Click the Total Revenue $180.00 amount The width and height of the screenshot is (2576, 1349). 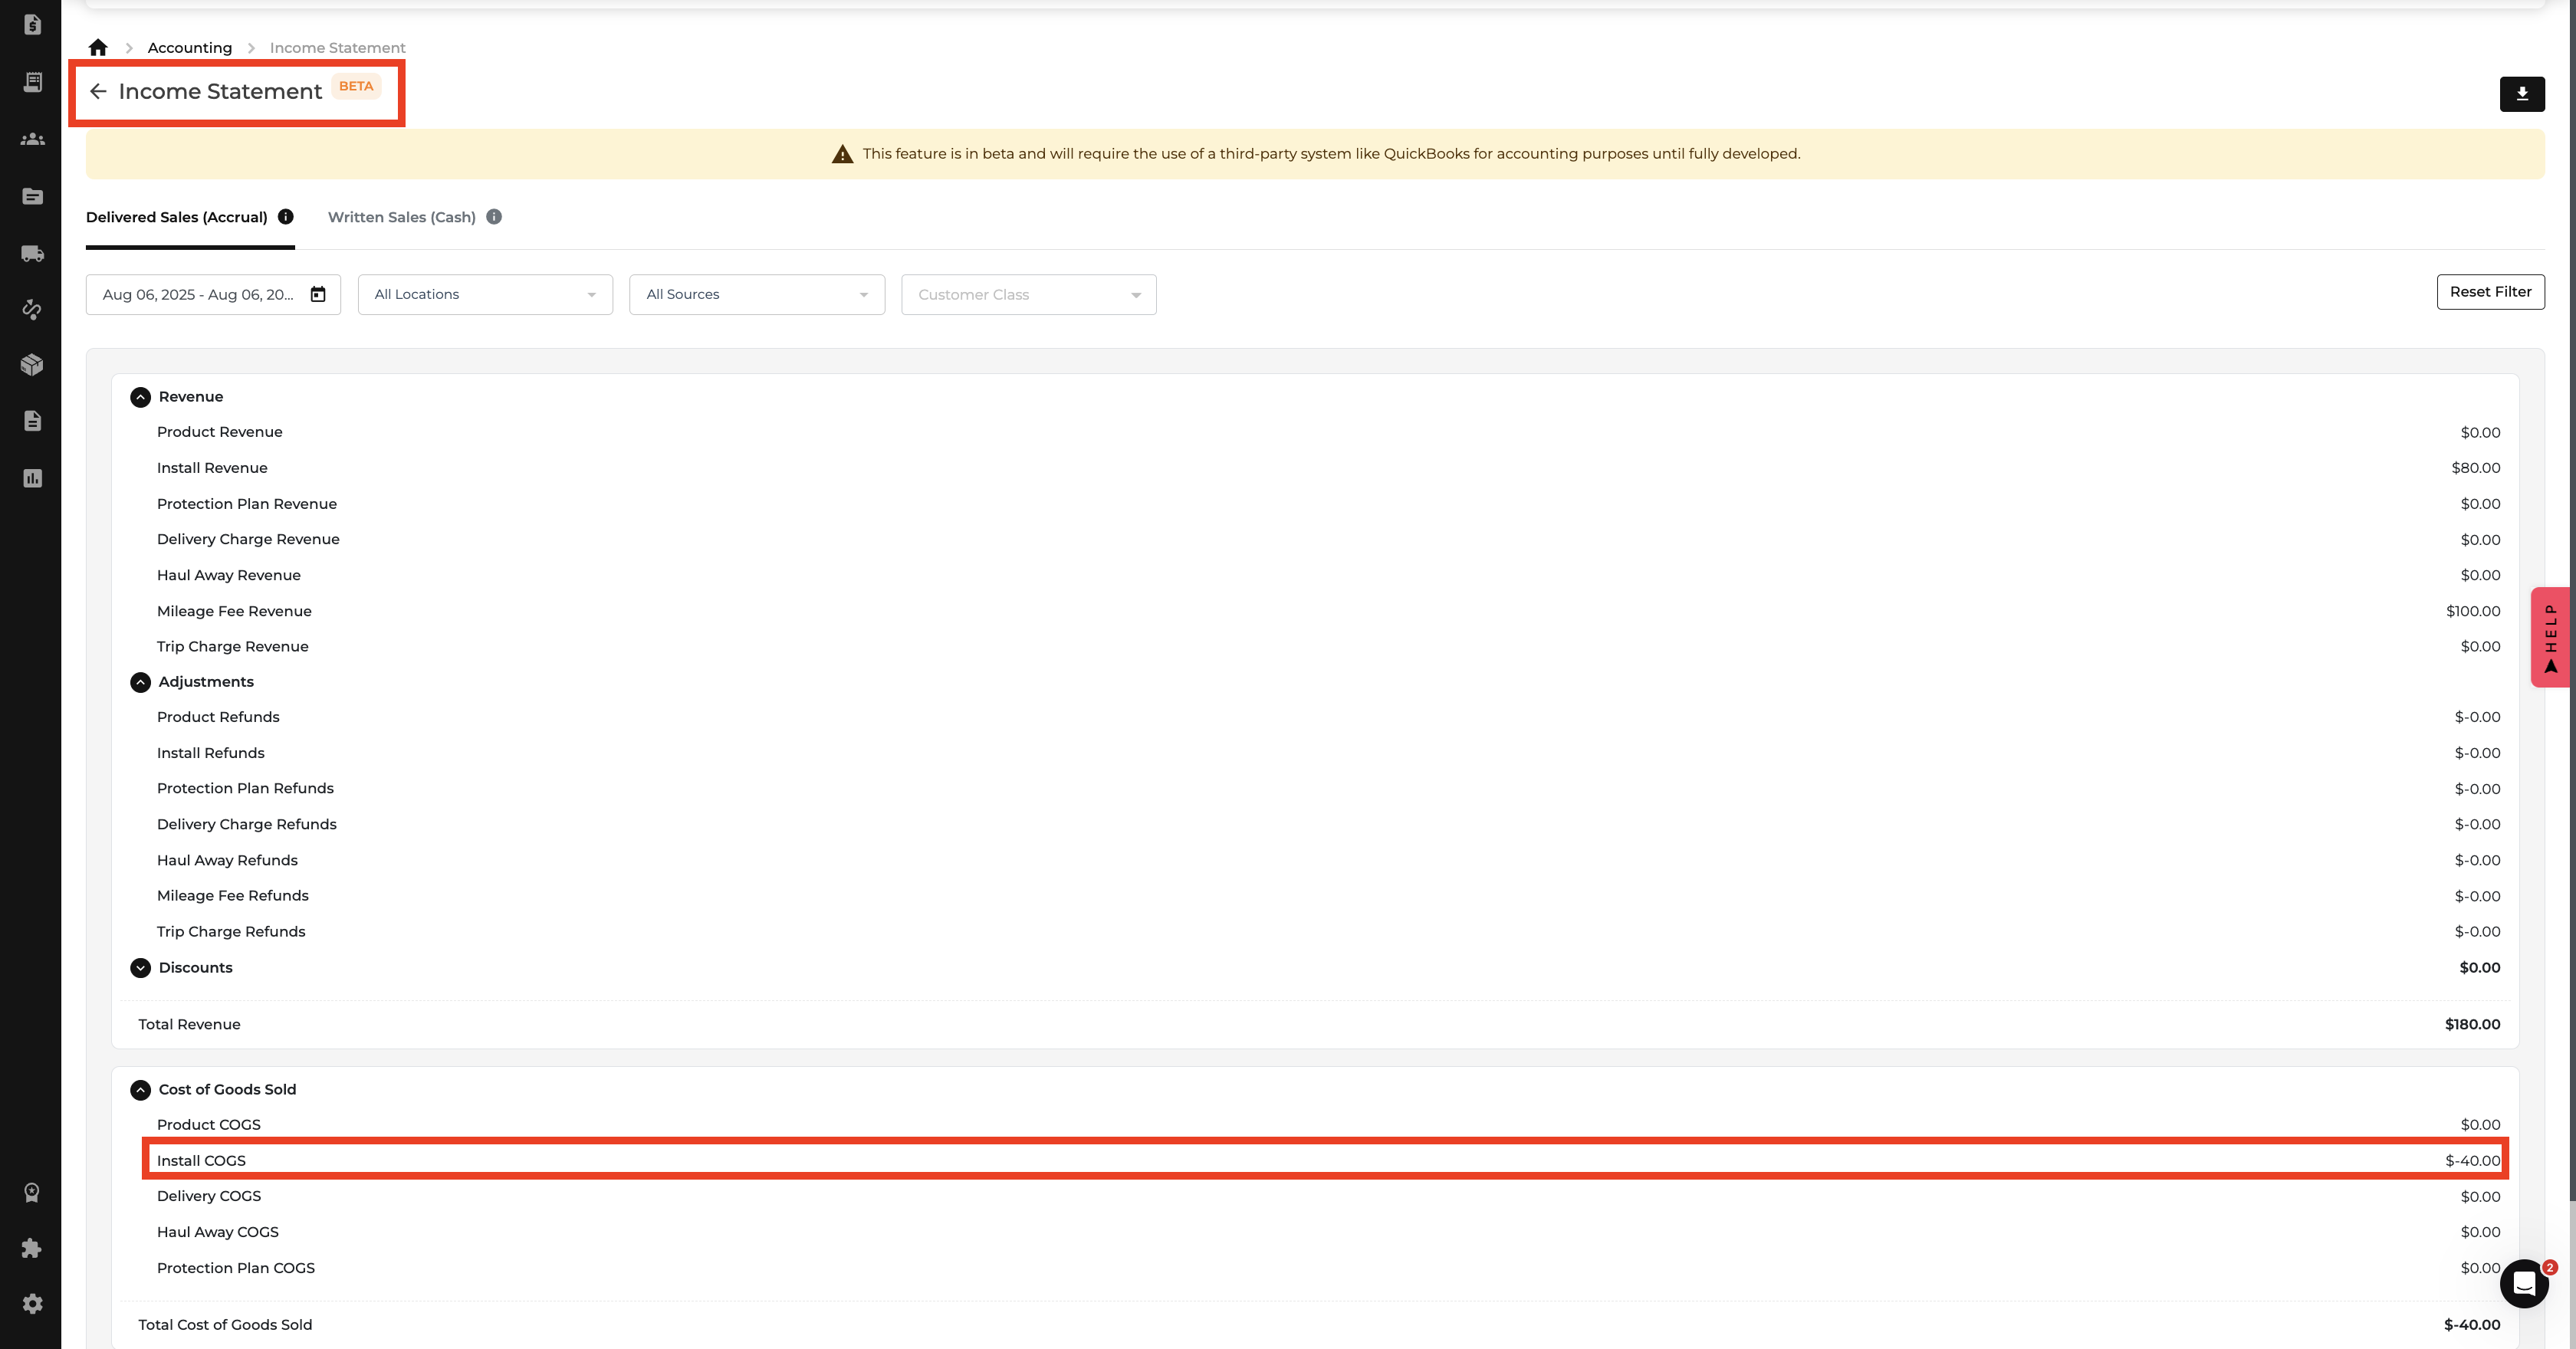[2472, 1024]
